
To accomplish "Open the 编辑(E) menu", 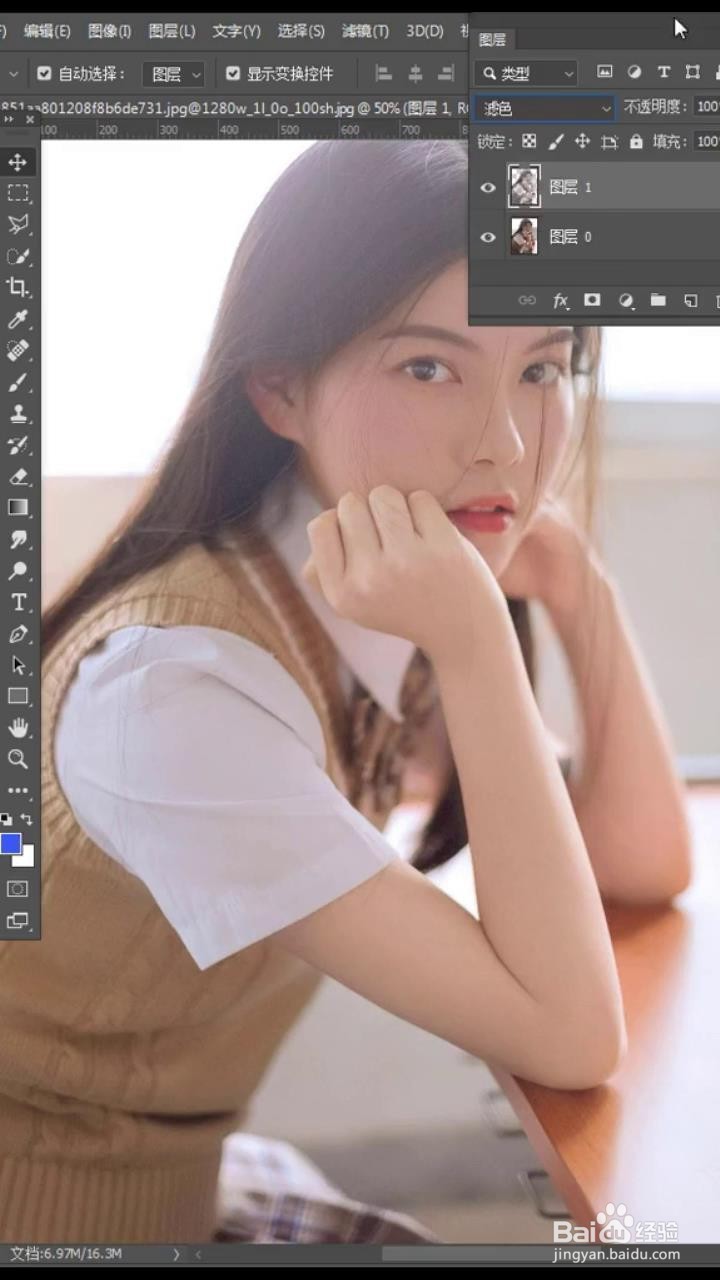I will [47, 31].
